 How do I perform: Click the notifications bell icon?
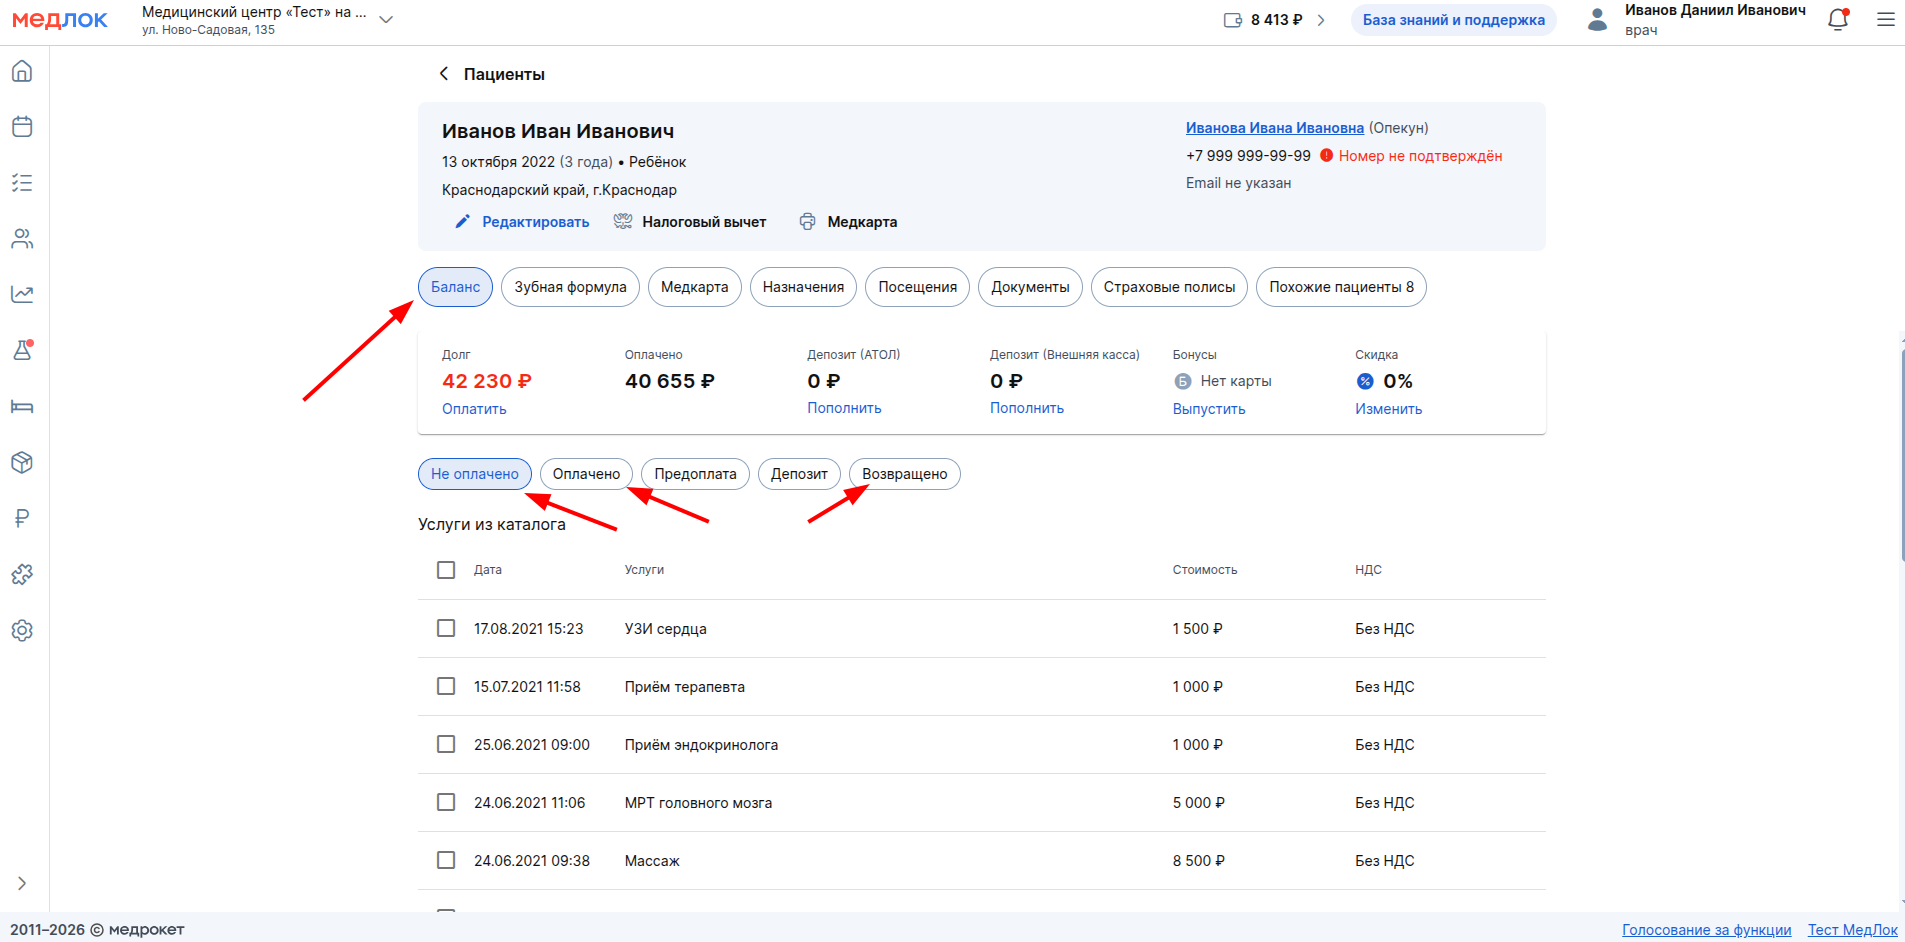1837,20
